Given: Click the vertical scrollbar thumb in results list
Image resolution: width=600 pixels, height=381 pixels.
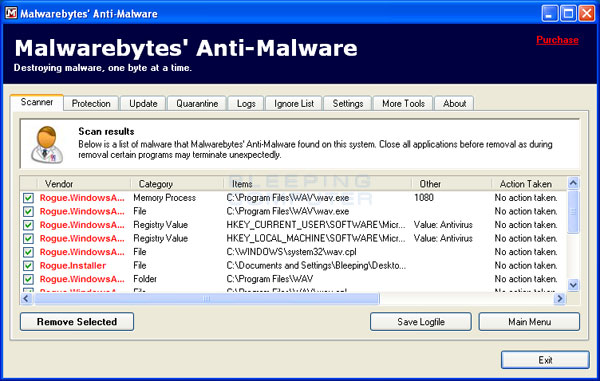Looking at the screenshot, I should tap(573, 211).
